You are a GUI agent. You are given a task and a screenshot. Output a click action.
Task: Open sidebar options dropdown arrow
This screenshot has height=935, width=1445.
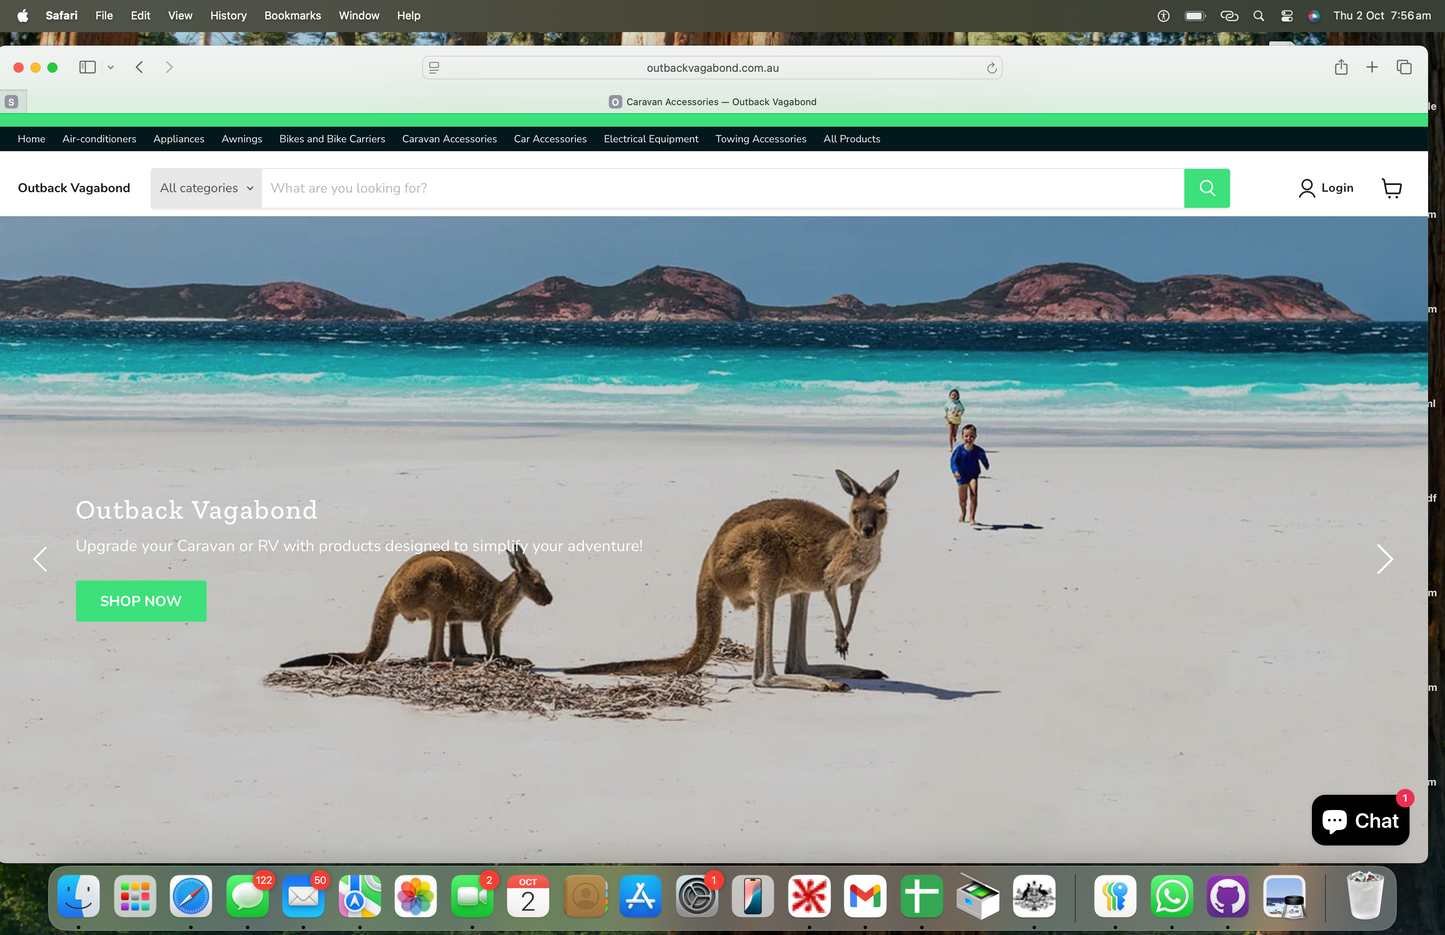(x=111, y=67)
